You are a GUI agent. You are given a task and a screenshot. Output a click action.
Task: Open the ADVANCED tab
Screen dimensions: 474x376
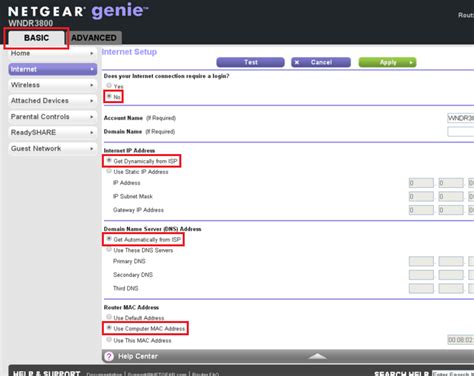pos(94,38)
